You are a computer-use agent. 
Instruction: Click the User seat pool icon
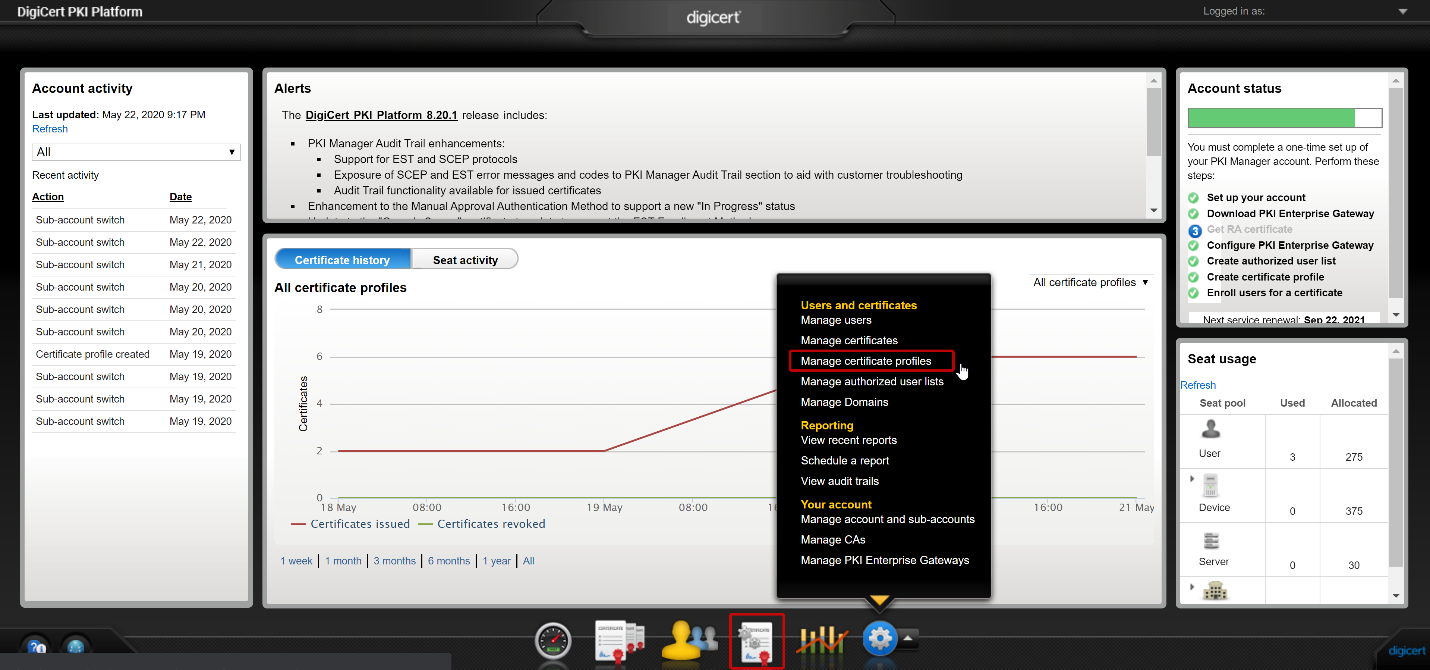pyautogui.click(x=1210, y=430)
